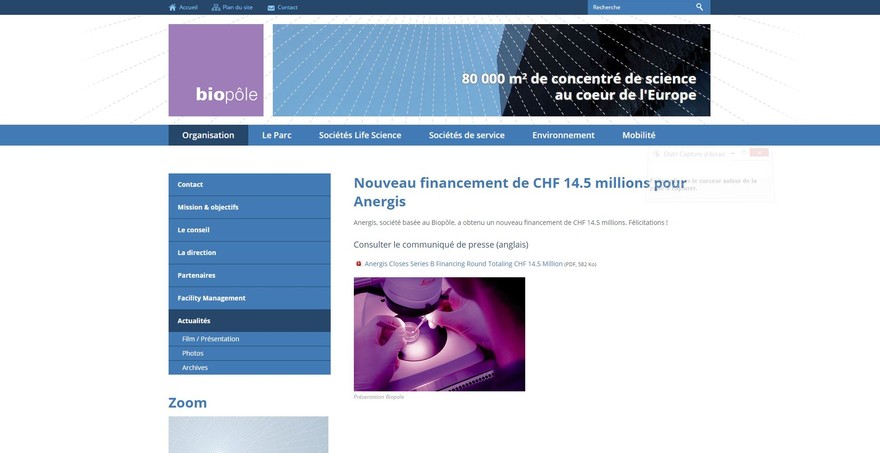Screen dimensions: 880x453
Task: Click the 80 000 m² science banner
Action: coord(492,70)
